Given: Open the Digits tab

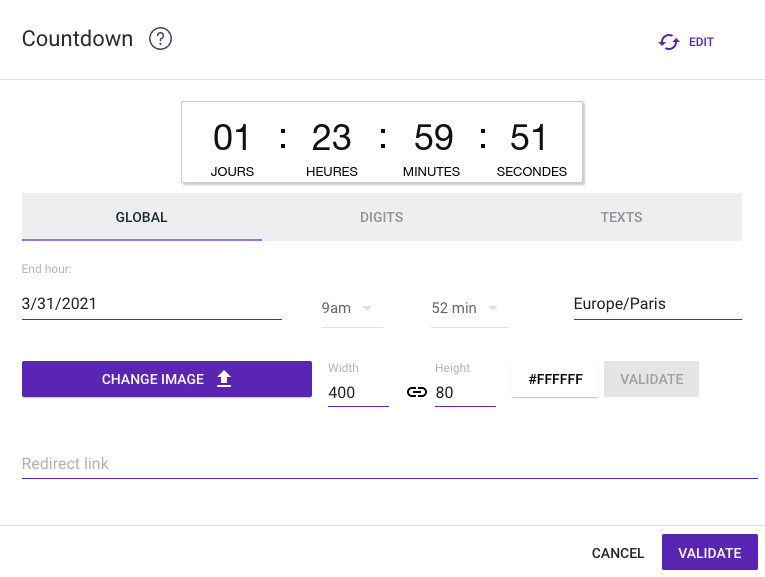Looking at the screenshot, I should (381, 217).
